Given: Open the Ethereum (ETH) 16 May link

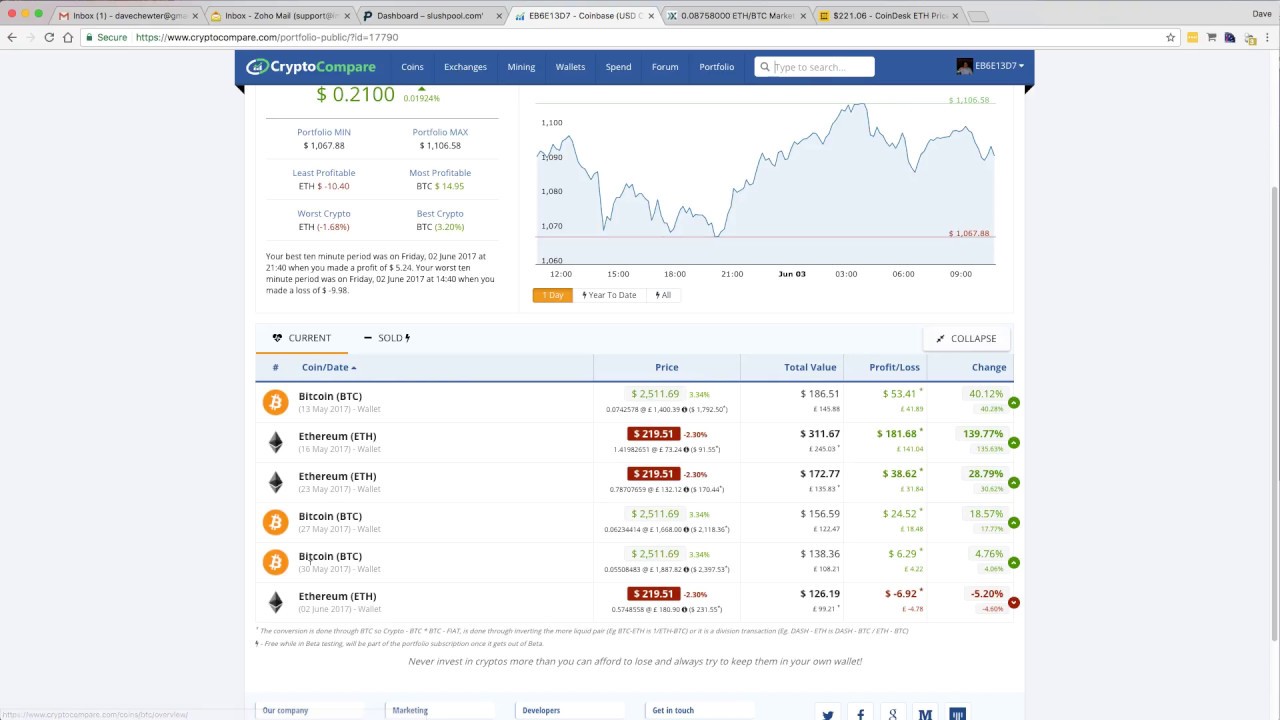Looking at the screenshot, I should click(337, 436).
